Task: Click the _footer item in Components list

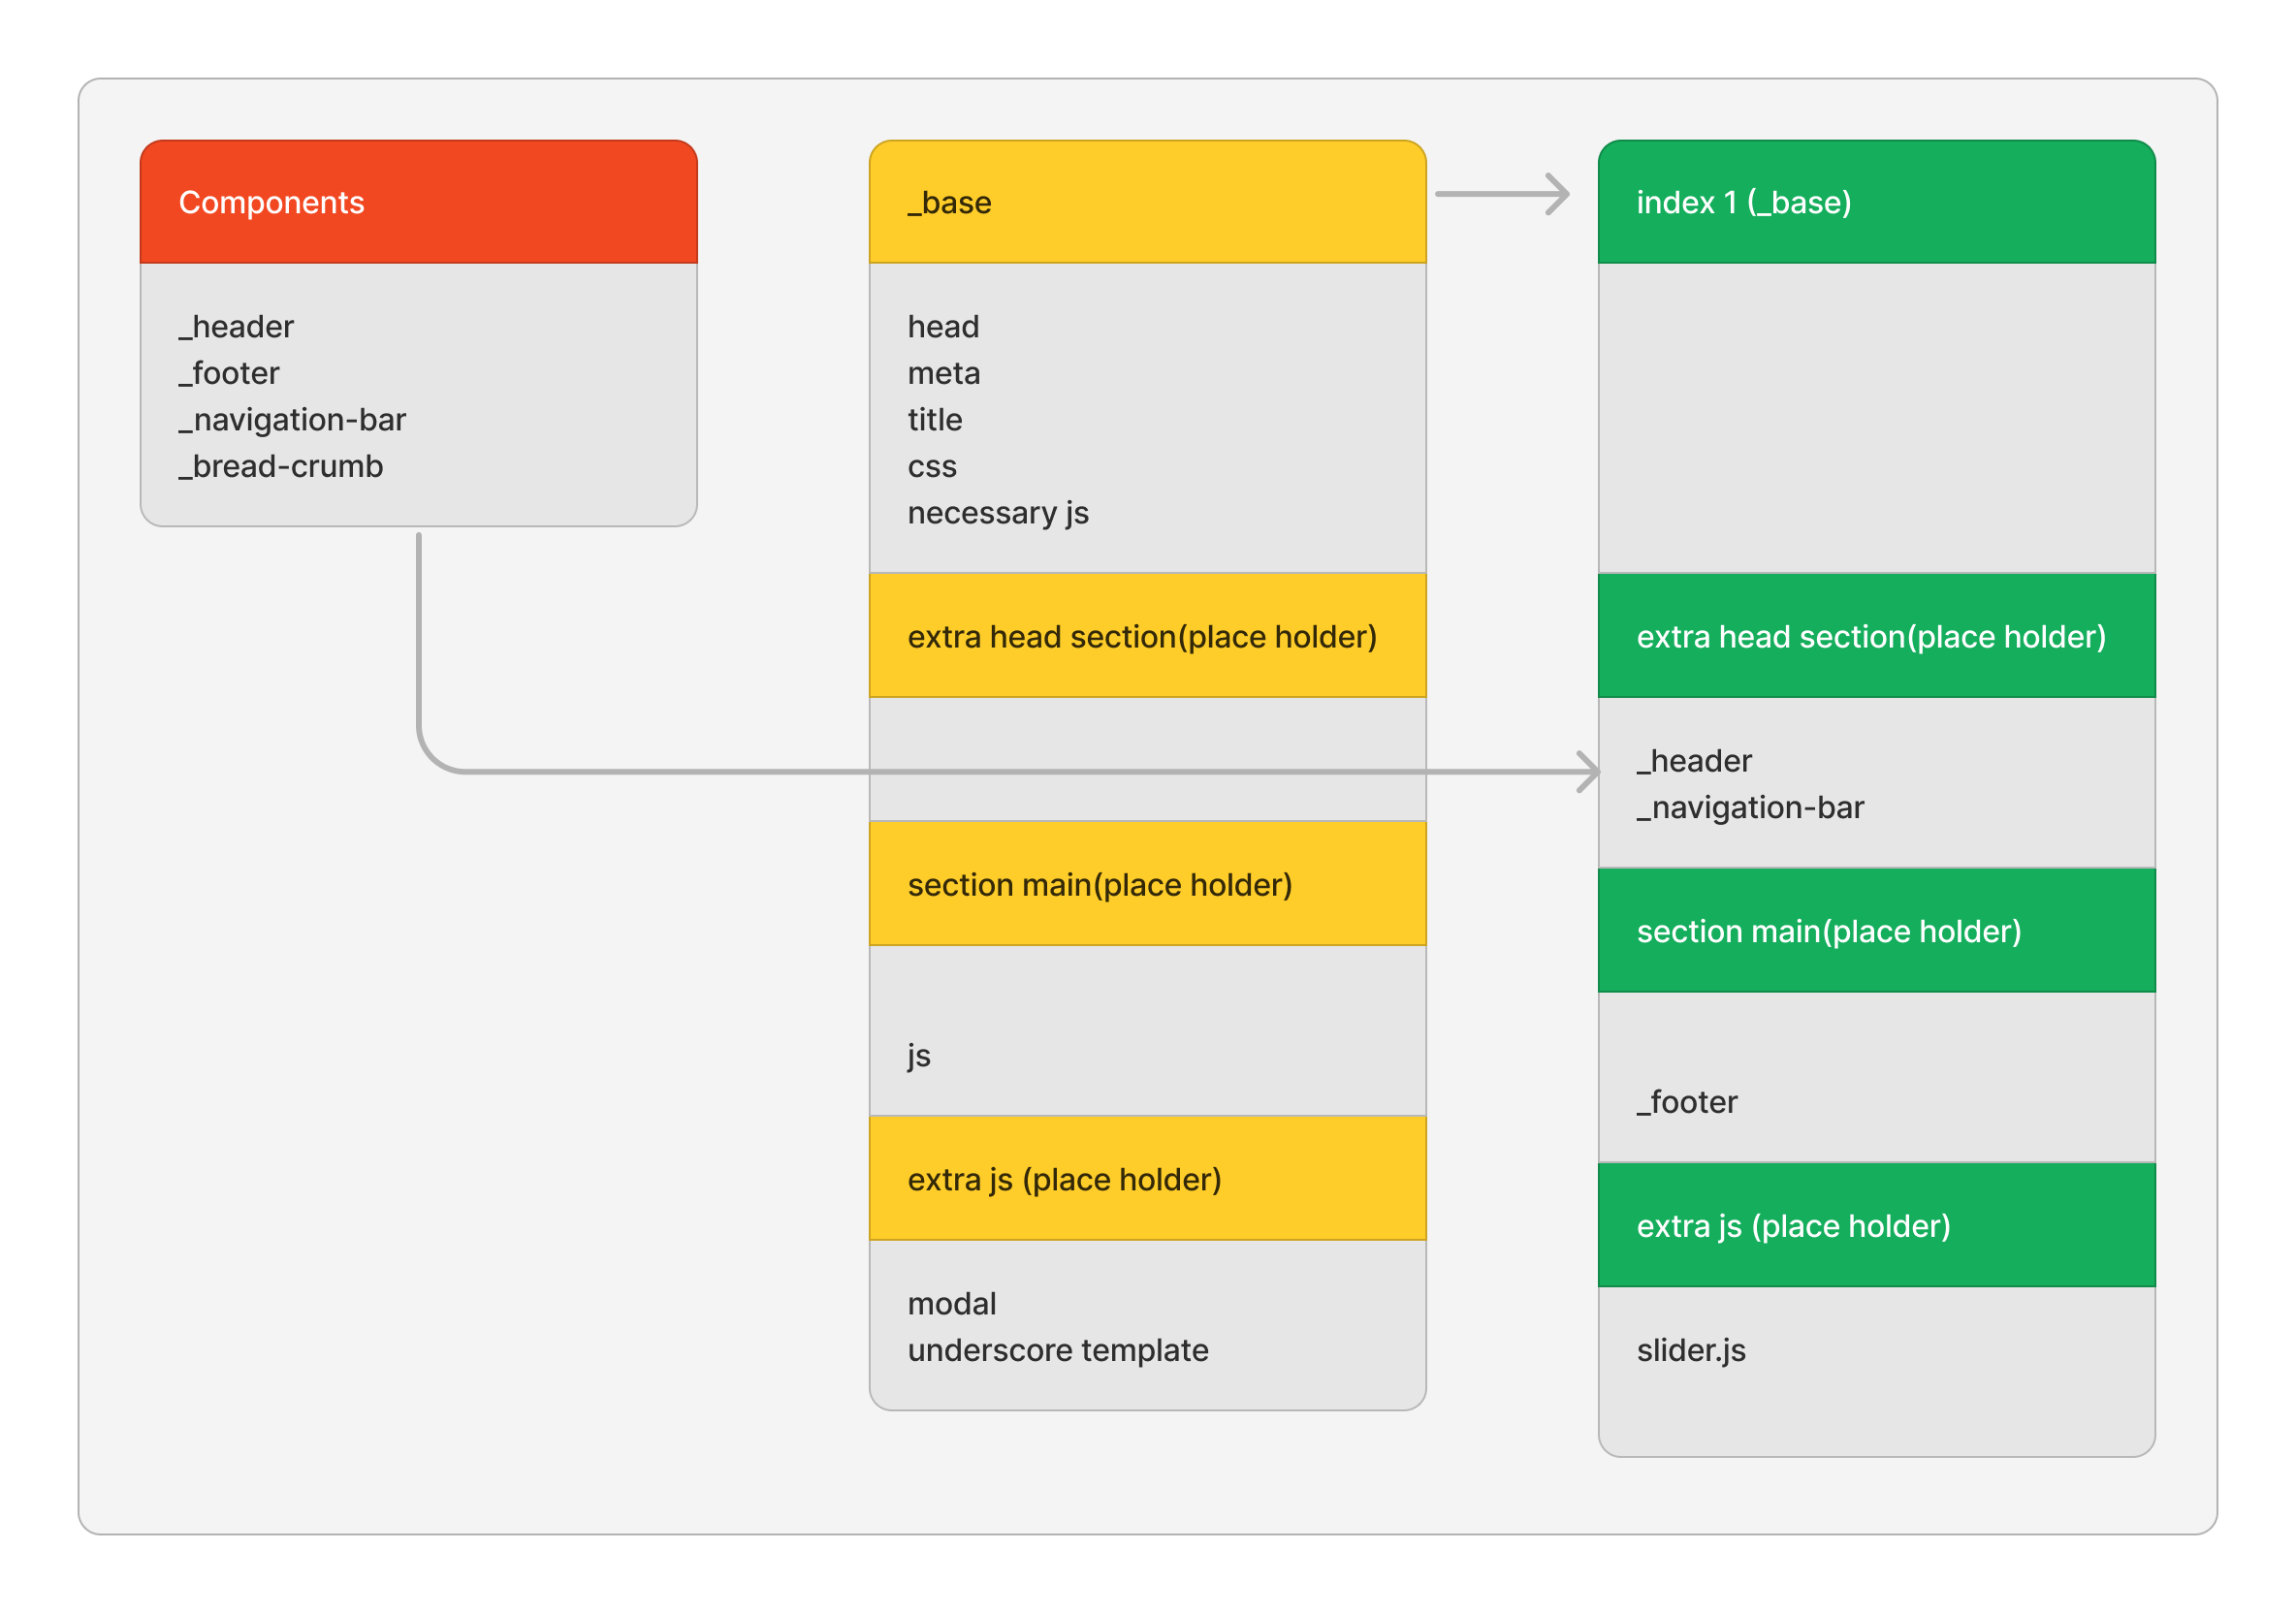Action: [228, 372]
